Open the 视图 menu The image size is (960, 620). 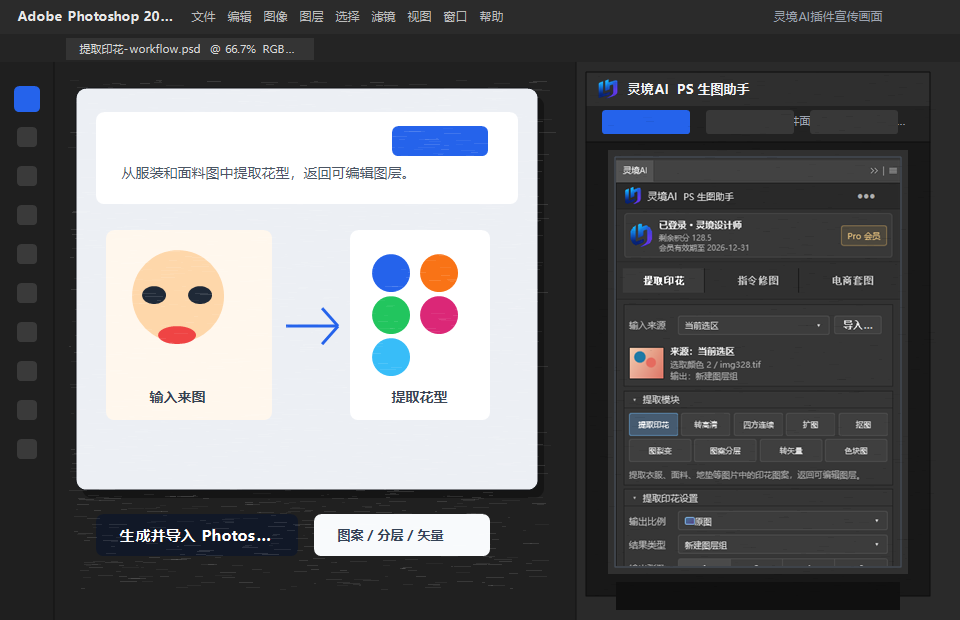[419, 17]
